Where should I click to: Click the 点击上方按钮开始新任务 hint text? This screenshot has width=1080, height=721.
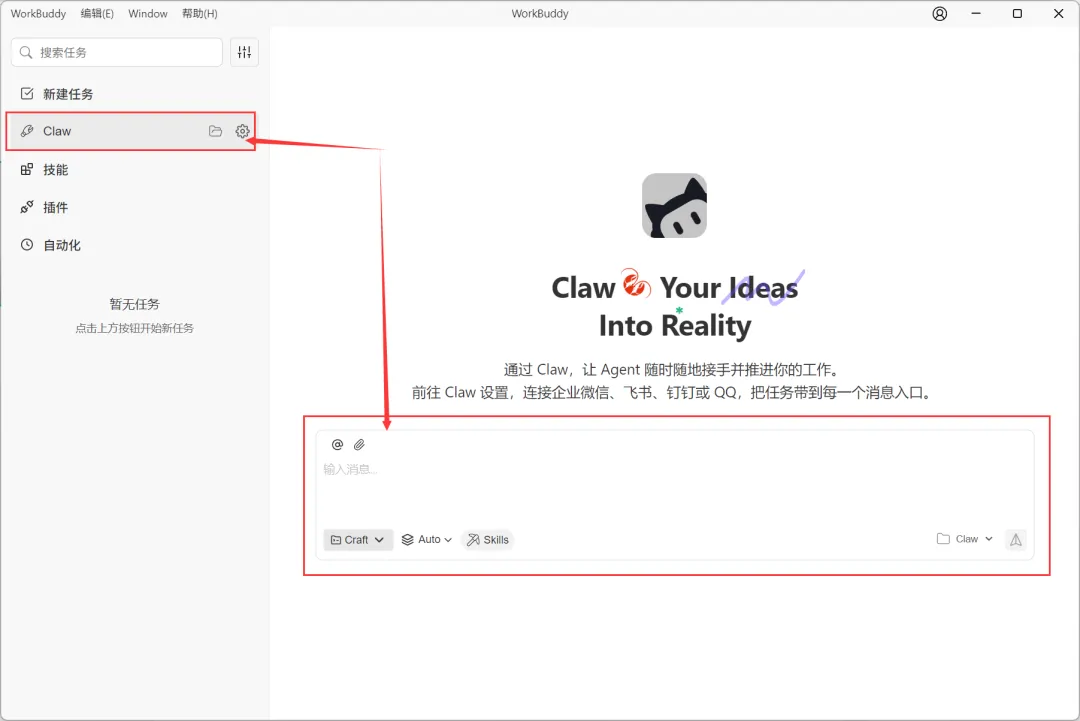pos(134,328)
